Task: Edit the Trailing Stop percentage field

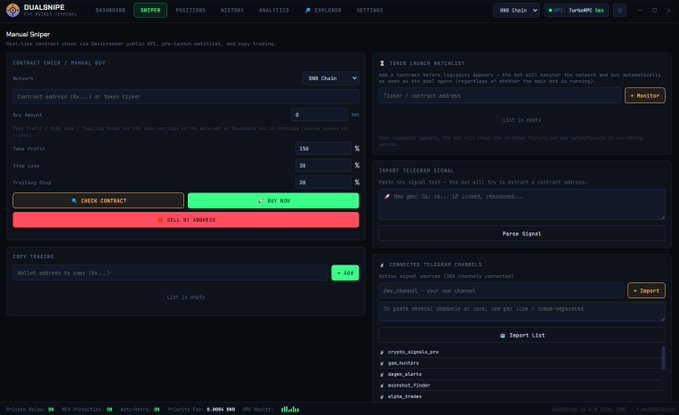Action: 323,182
